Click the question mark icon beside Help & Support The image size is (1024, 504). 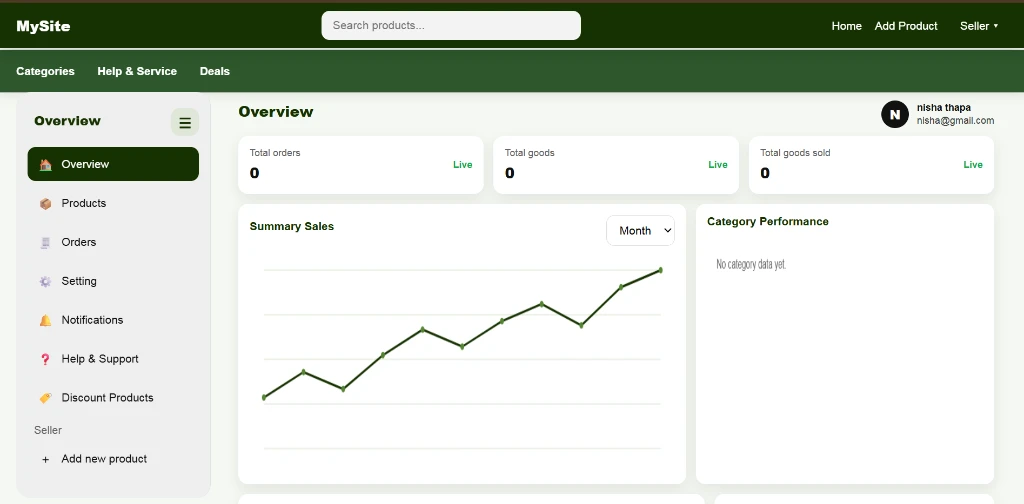click(x=45, y=359)
